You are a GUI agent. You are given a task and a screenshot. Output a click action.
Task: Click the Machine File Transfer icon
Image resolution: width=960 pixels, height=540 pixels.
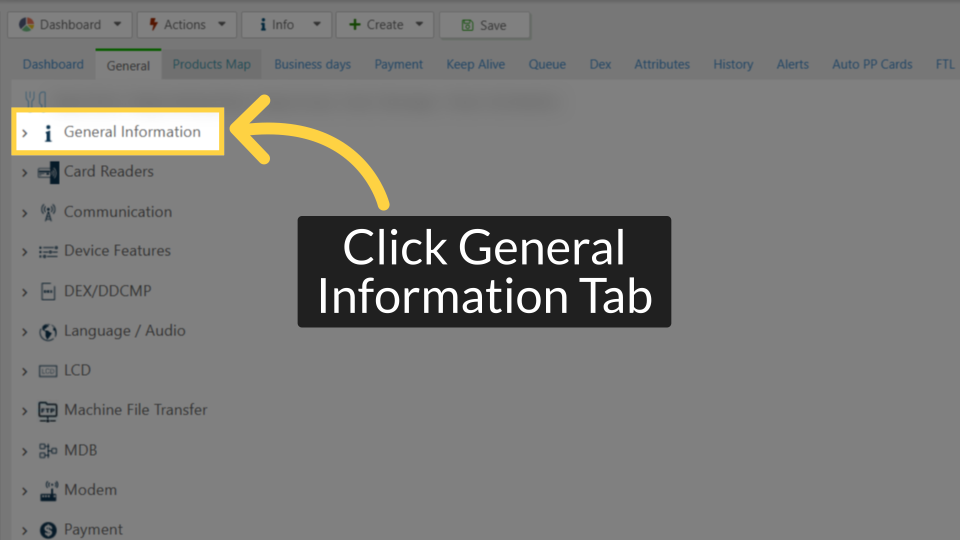click(48, 411)
